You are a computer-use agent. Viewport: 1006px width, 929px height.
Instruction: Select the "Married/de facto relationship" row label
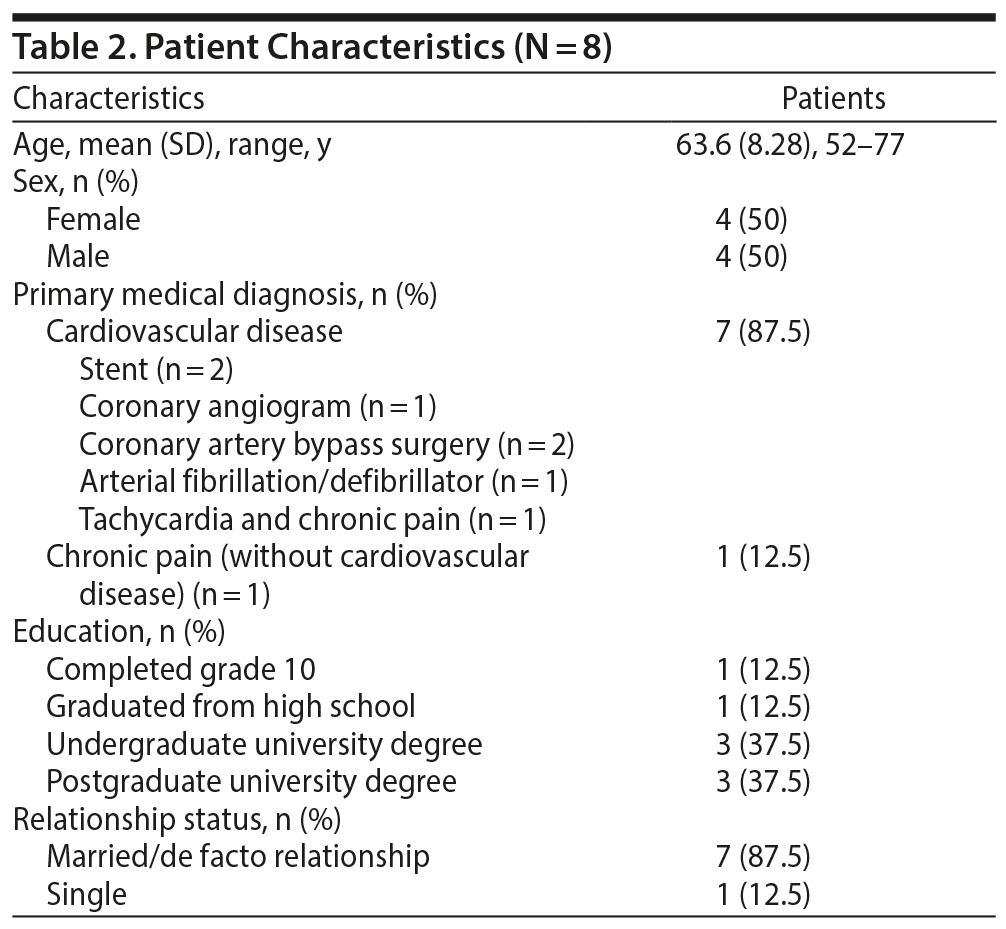(x=238, y=856)
